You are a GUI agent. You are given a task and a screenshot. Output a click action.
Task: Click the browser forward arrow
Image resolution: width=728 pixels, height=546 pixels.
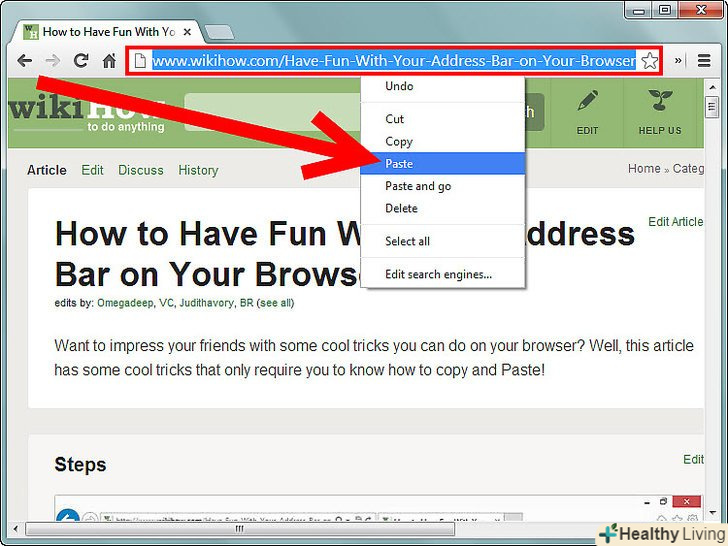[x=53, y=60]
